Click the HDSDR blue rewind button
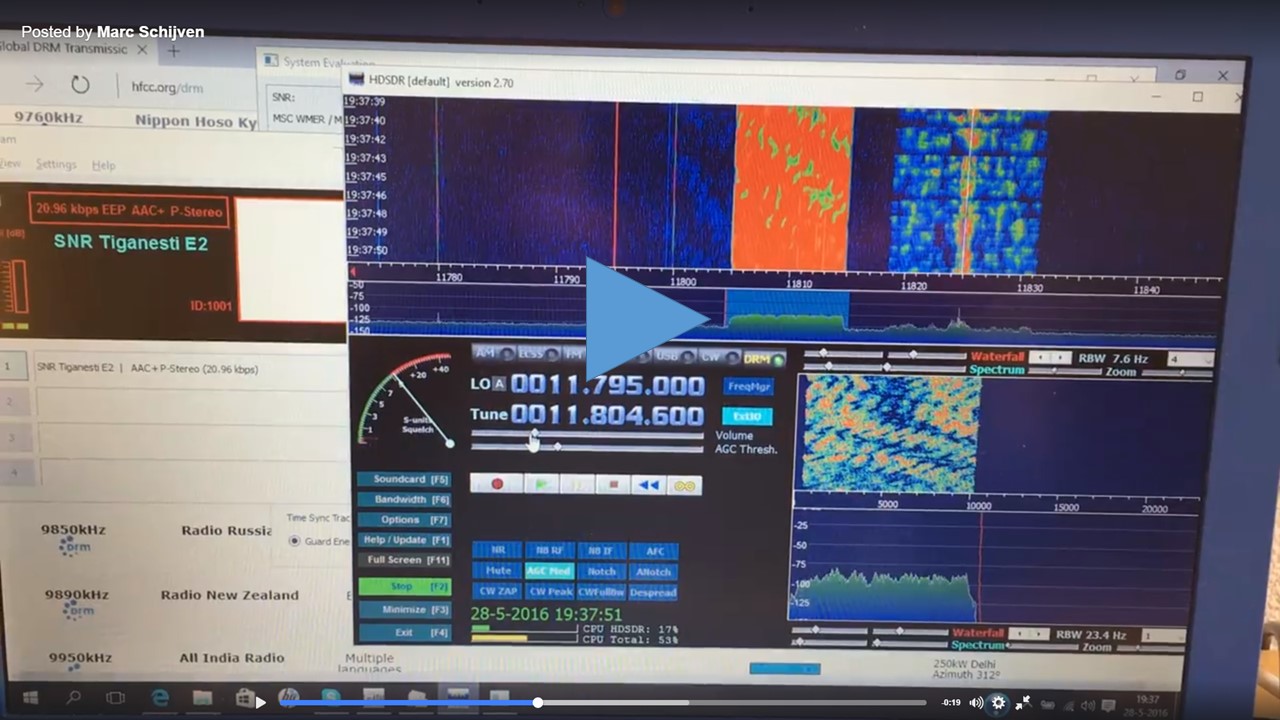This screenshot has height=720, width=1280. tap(649, 485)
